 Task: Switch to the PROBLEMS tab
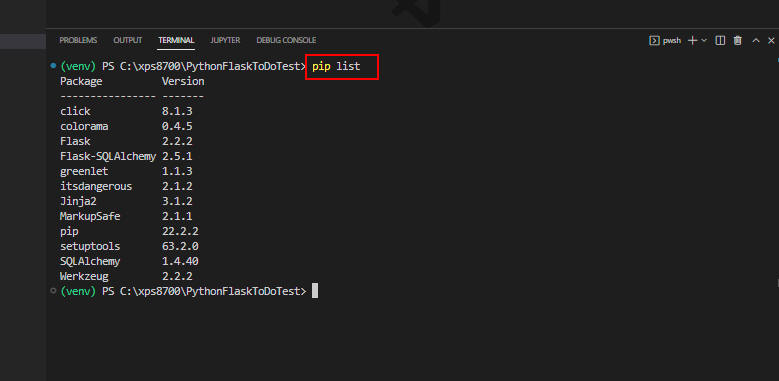[78, 40]
